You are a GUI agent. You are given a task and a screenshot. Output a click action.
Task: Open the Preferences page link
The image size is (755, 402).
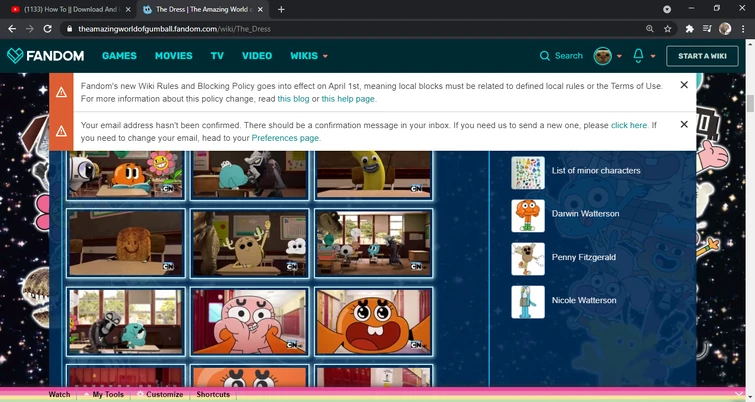(x=285, y=138)
